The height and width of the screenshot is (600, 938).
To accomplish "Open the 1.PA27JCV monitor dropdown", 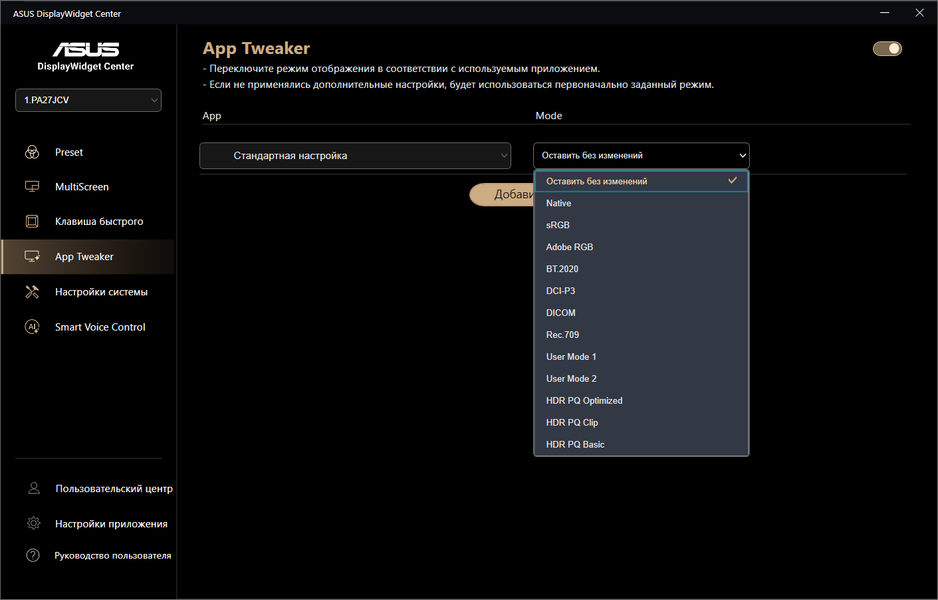I will pyautogui.click(x=89, y=100).
